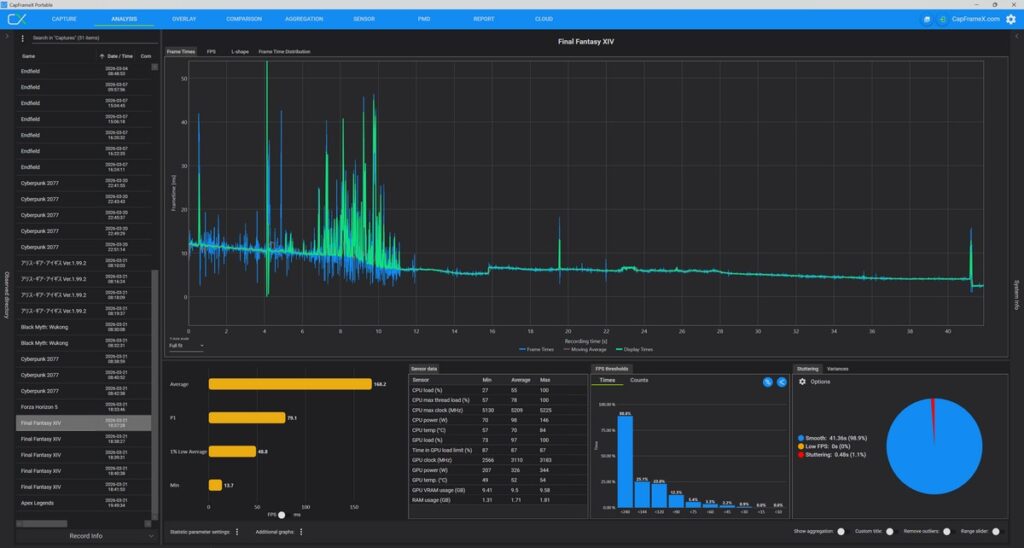This screenshot has width=1024, height=548.
Task: Open the Y-axis scale dropdown
Action: 186,346
